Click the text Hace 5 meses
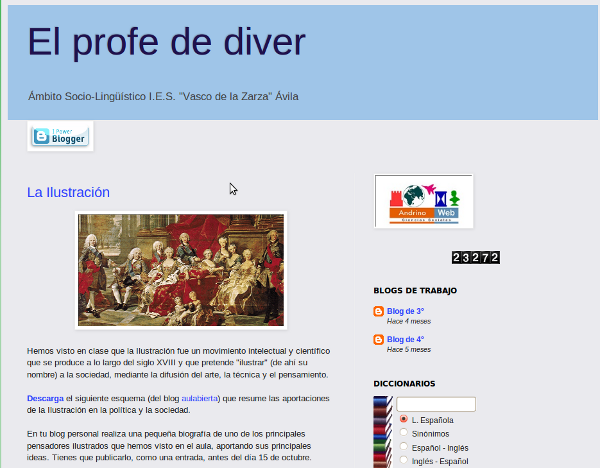 (409, 350)
